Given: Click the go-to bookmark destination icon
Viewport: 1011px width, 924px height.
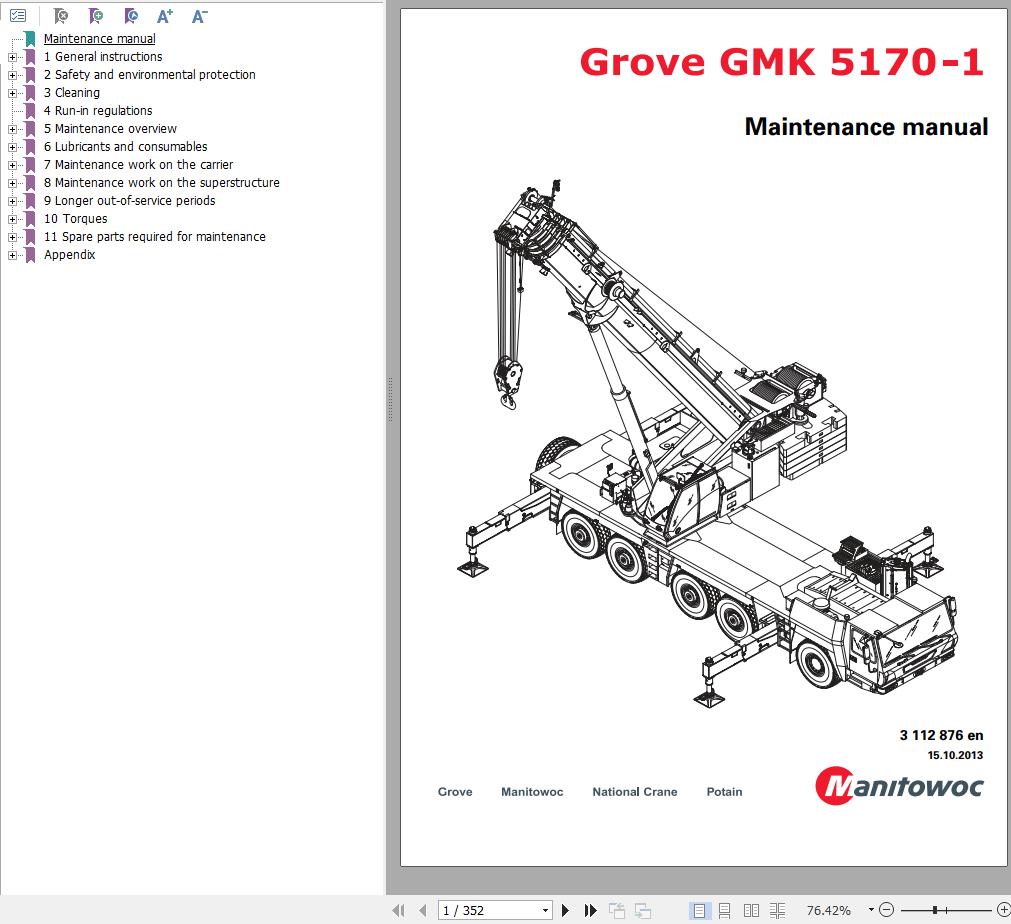Looking at the screenshot, I should tap(131, 15).
